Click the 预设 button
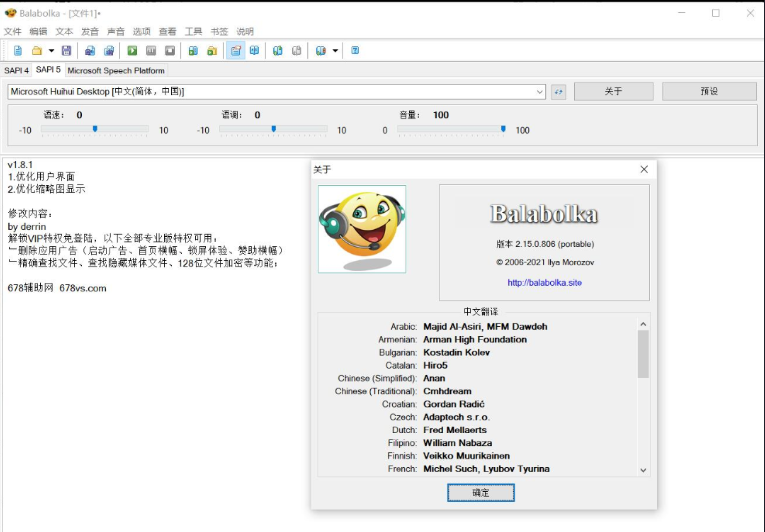Viewport: 765px width, 532px height. (709, 91)
